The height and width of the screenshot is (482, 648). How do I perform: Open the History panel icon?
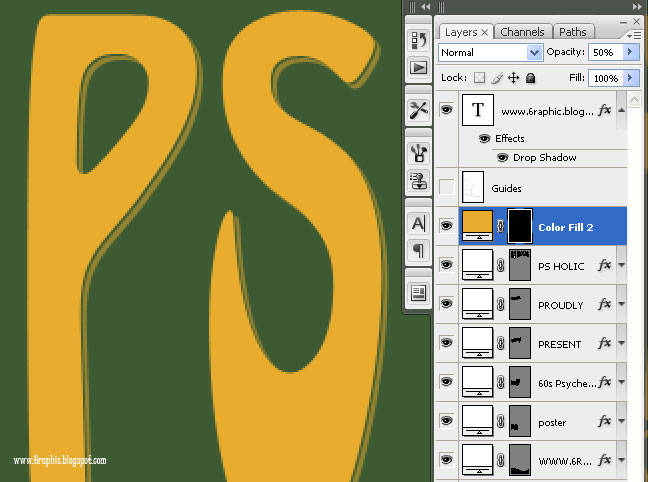coord(419,40)
